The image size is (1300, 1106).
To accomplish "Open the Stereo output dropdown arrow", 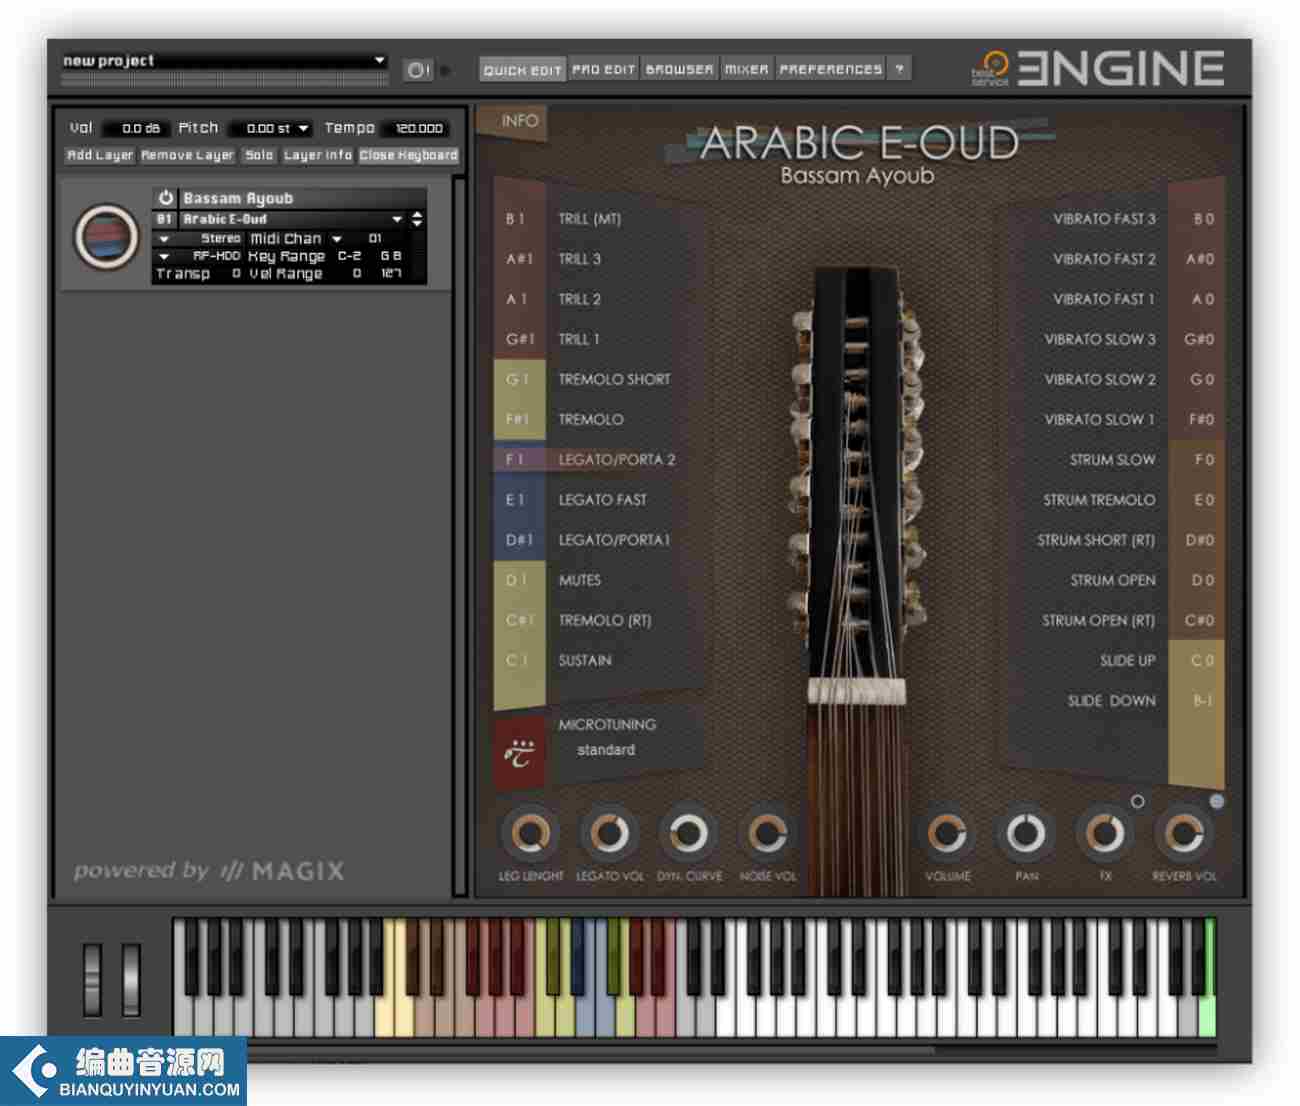I will (x=164, y=239).
